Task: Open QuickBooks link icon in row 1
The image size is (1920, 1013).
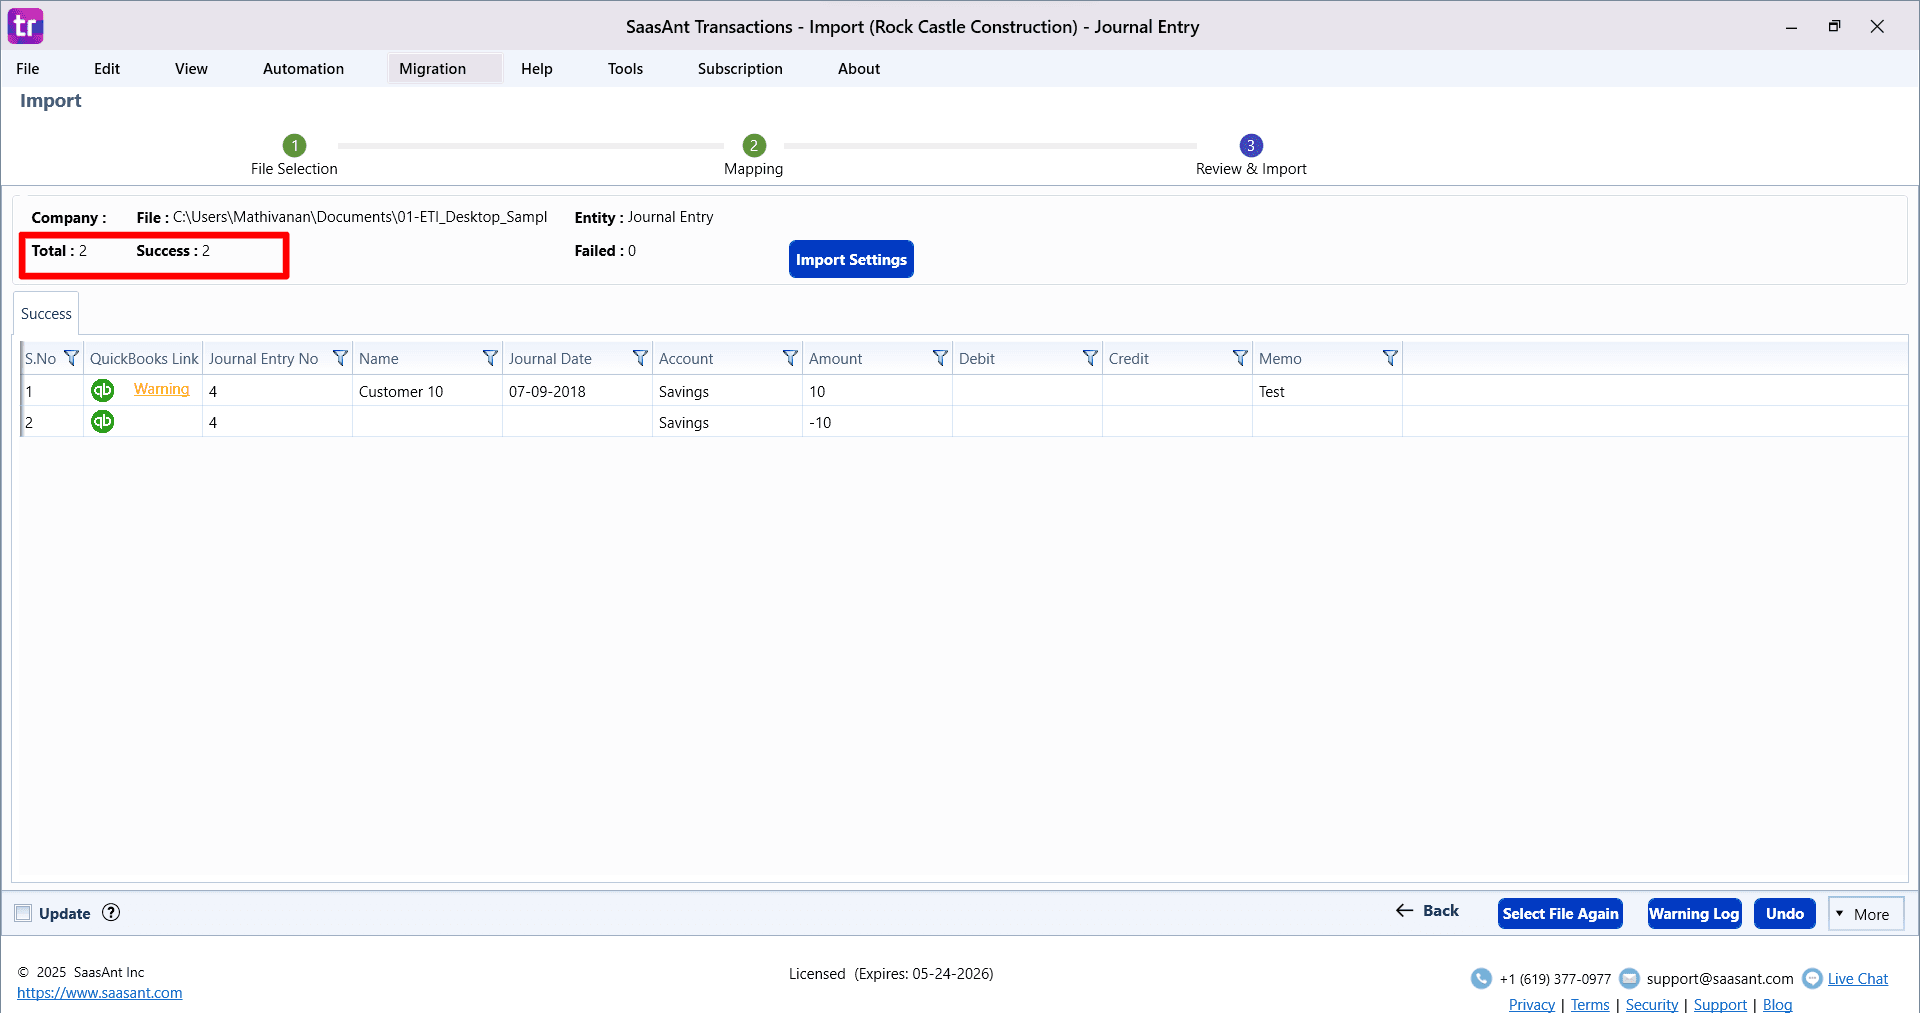Action: (102, 390)
